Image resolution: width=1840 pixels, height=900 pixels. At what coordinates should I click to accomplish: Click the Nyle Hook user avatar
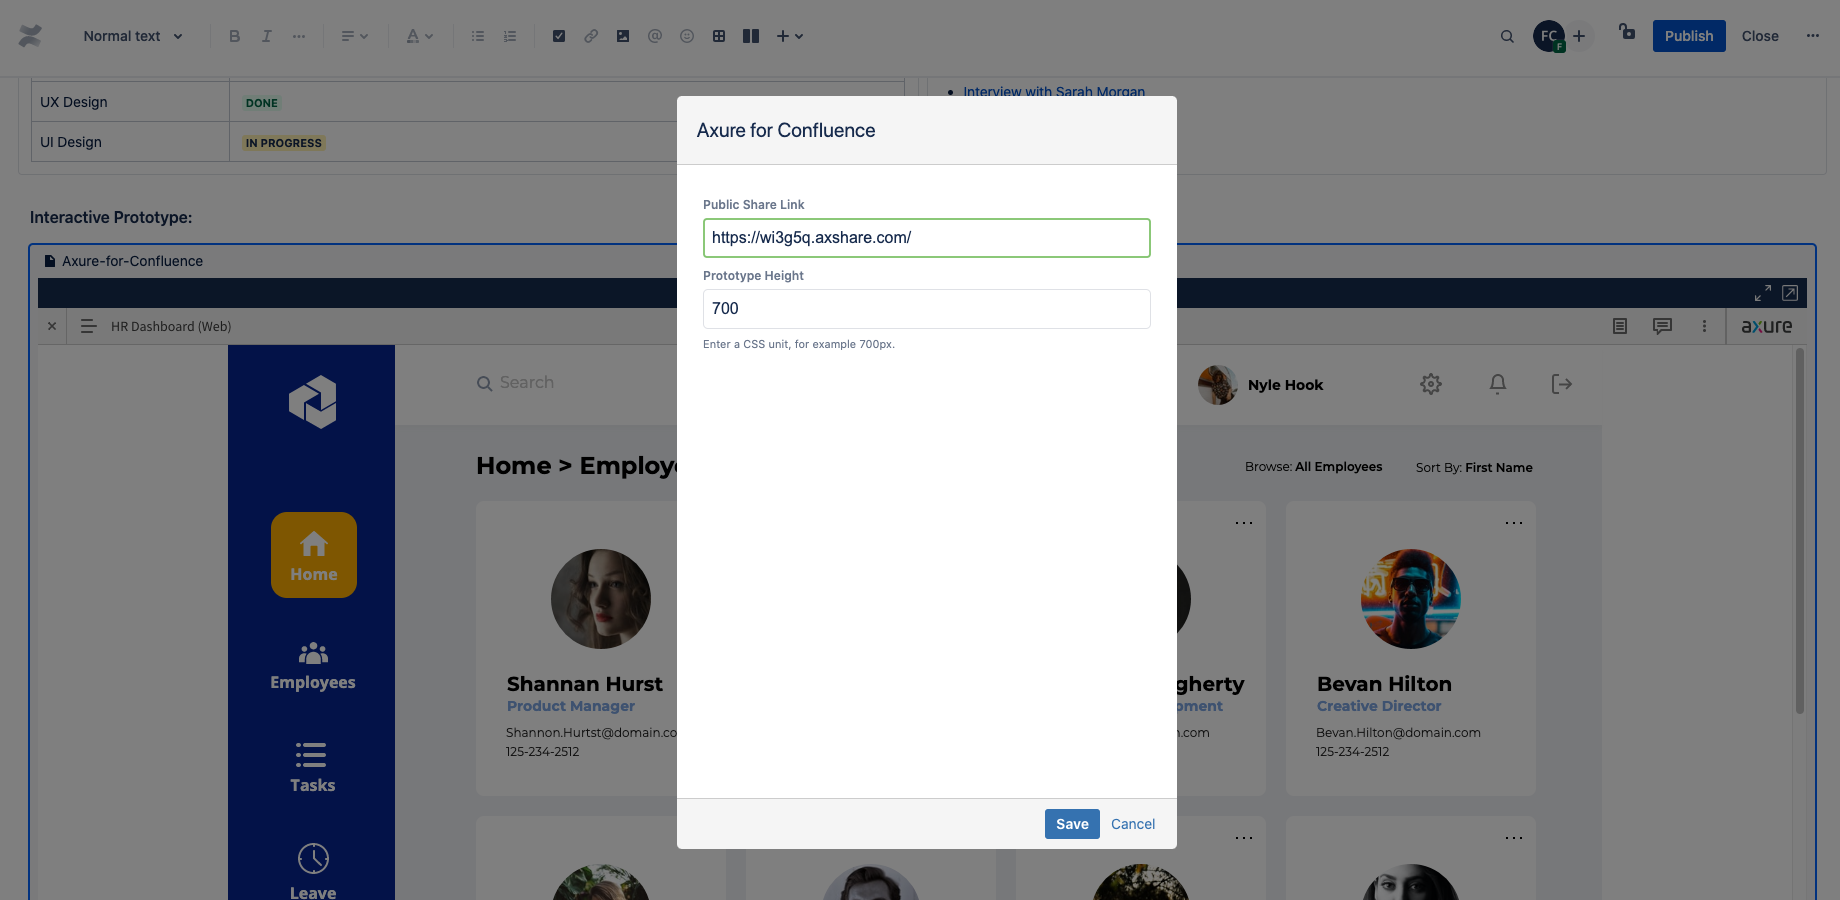point(1218,385)
